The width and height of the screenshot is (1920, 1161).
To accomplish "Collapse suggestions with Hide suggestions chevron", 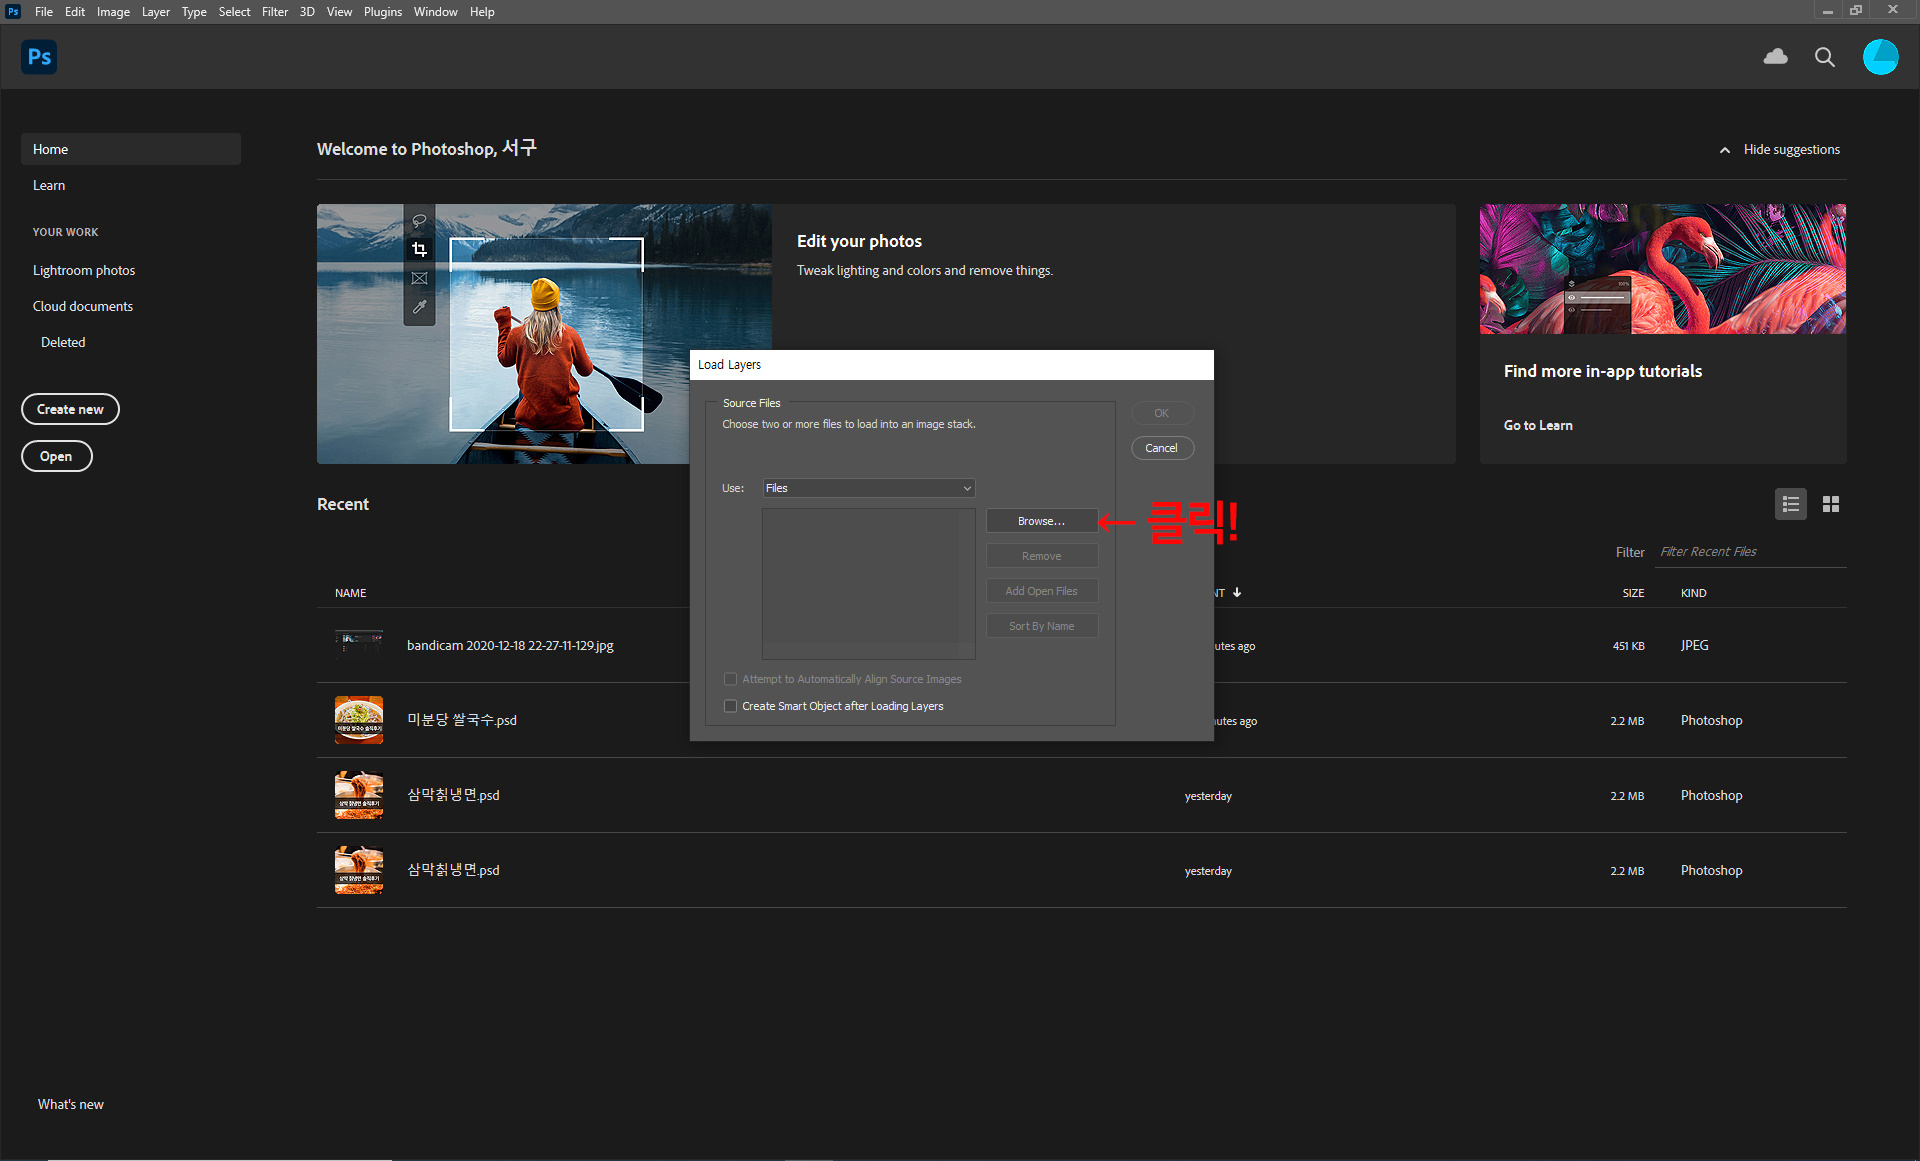I will point(1724,150).
